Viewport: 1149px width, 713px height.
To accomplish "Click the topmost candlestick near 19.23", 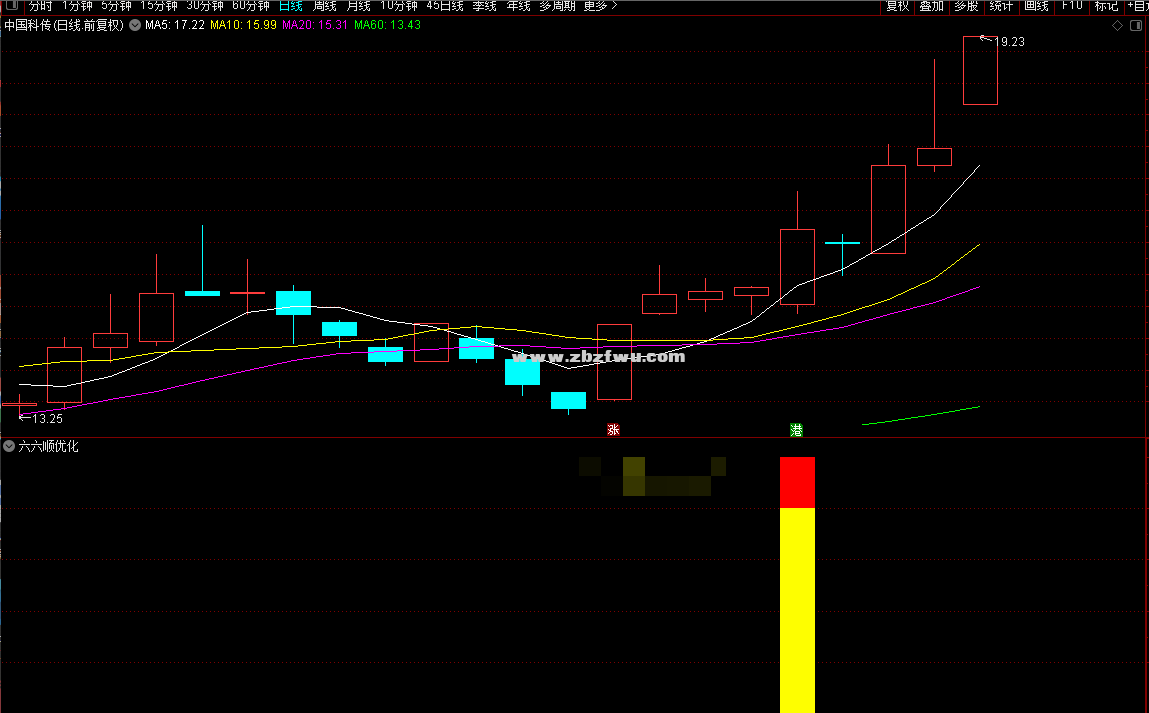I will click(x=979, y=70).
